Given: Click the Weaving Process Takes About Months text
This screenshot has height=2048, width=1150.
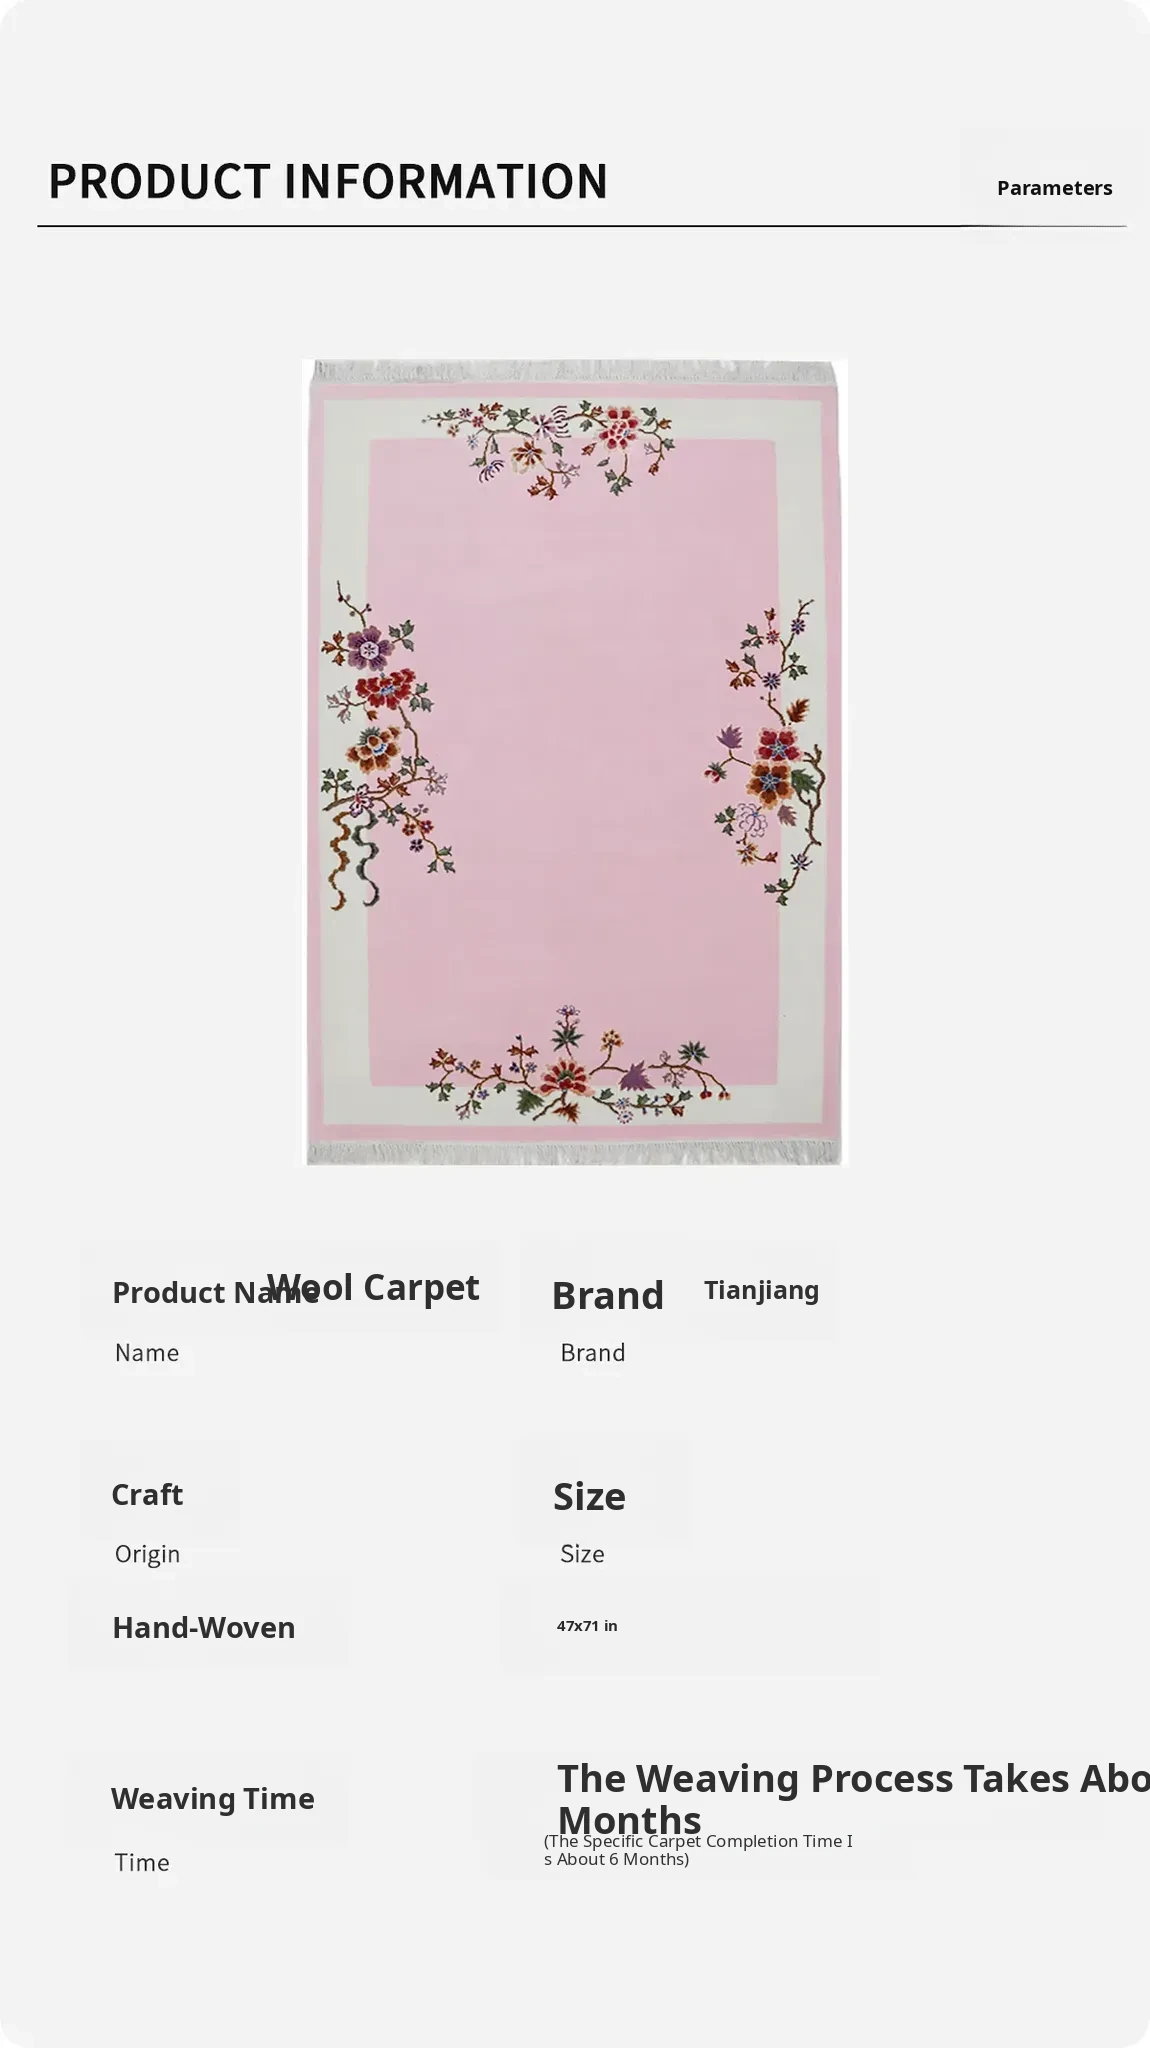Looking at the screenshot, I should click(x=853, y=1798).
